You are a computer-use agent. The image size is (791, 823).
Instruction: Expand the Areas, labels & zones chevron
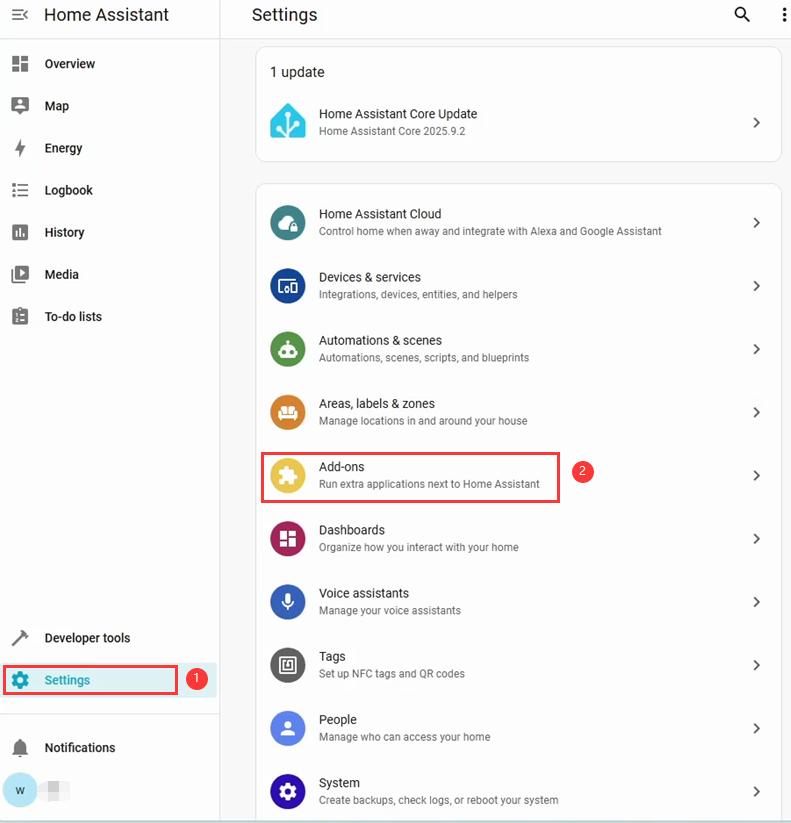click(756, 412)
